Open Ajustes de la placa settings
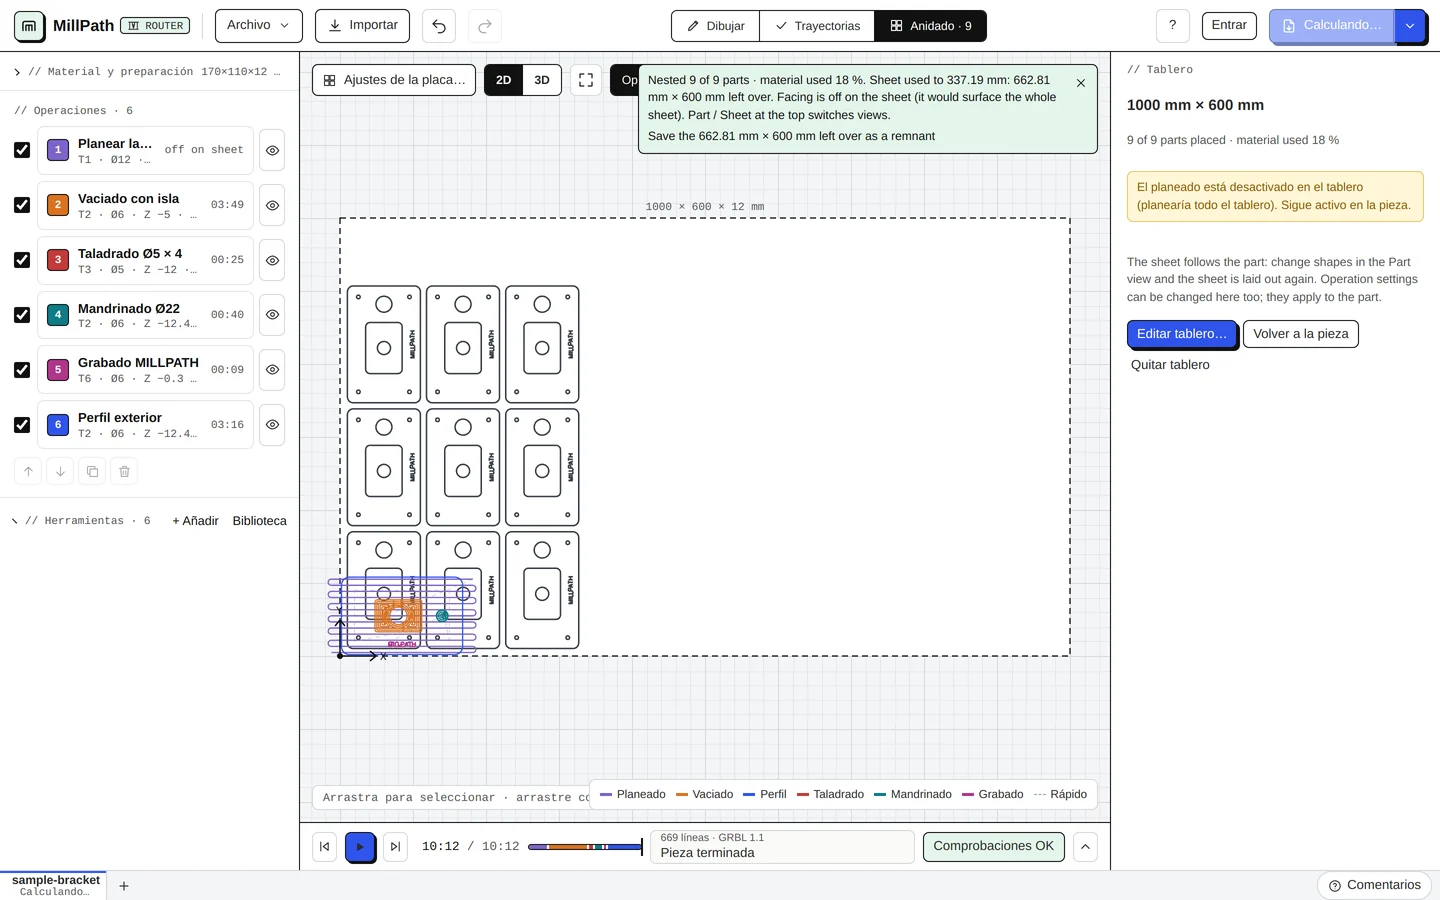This screenshot has height=900, width=1440. point(394,80)
